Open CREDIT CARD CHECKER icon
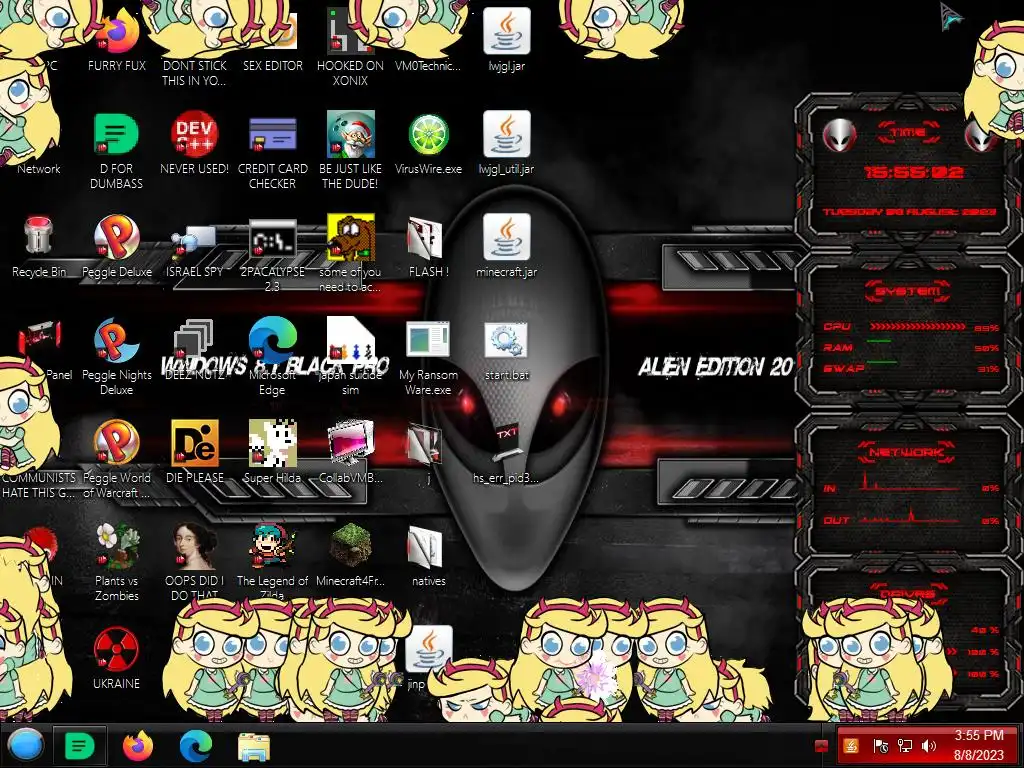The width and height of the screenshot is (1024, 768). [273, 135]
